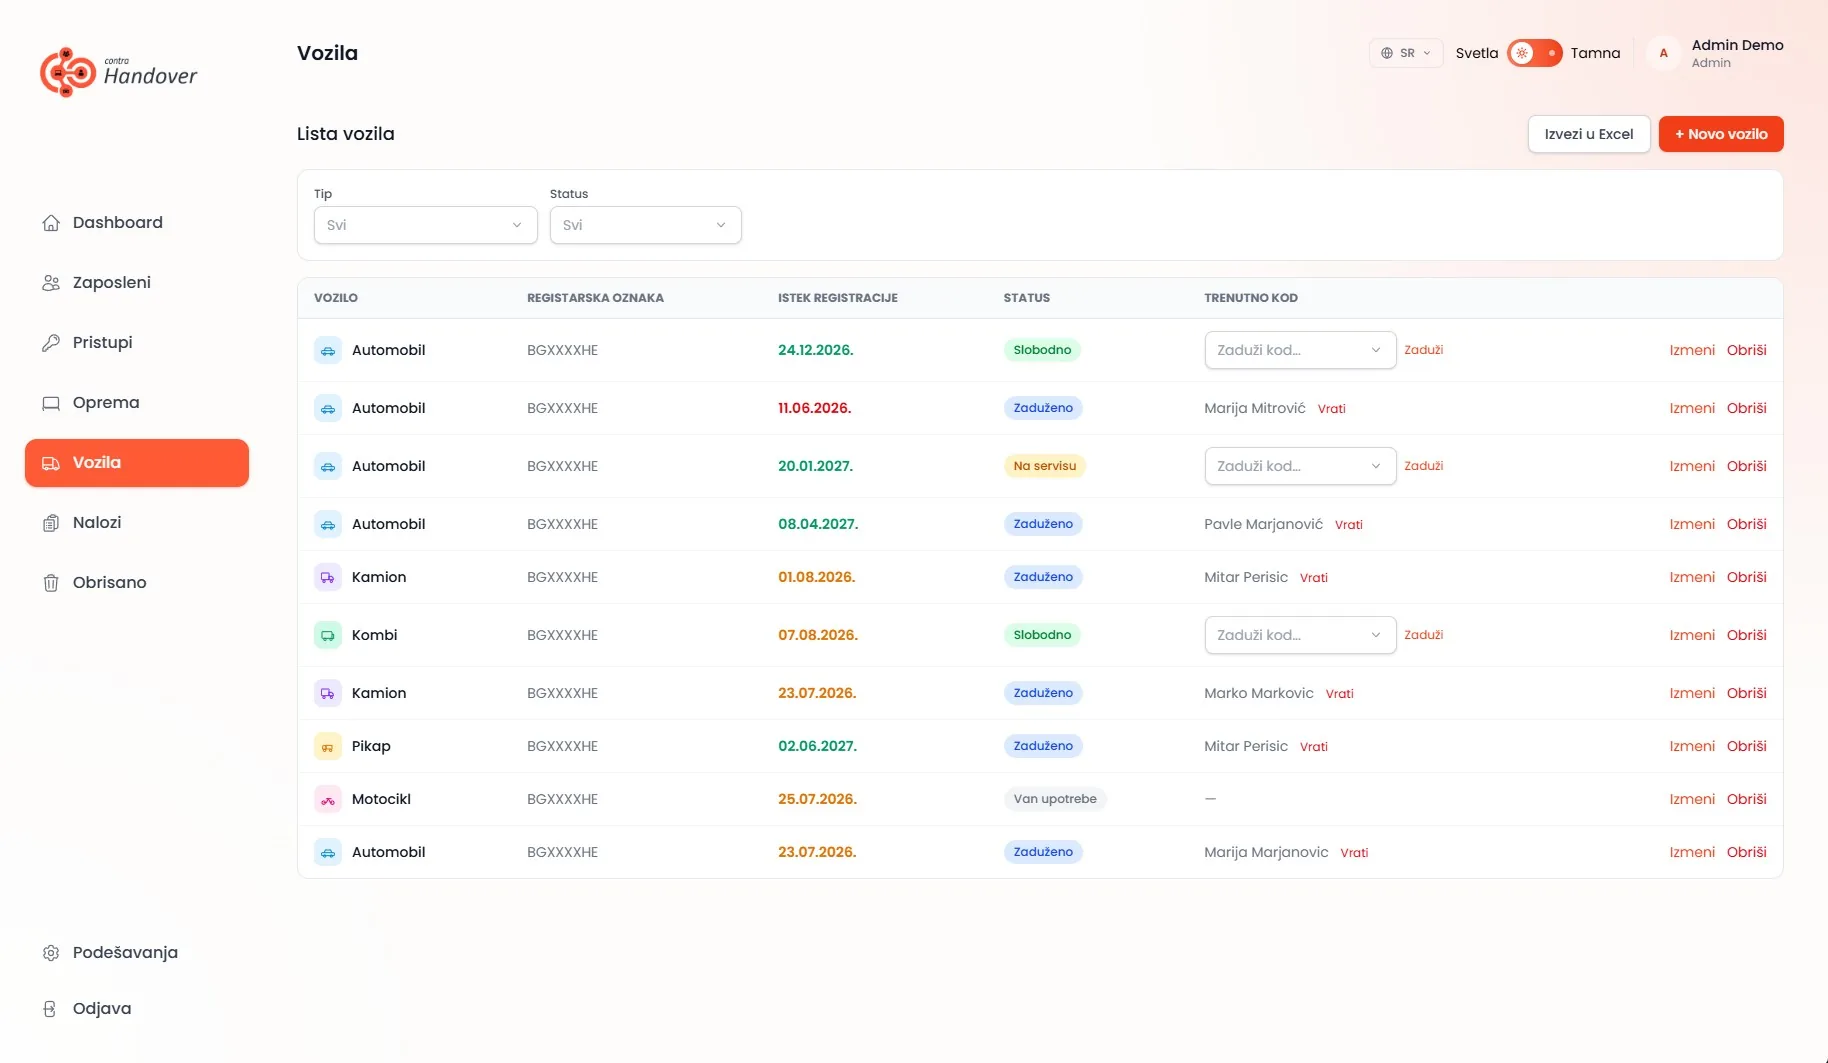1828x1063 pixels.
Task: Click Obriši on the Pikap row
Action: [x=1746, y=746]
